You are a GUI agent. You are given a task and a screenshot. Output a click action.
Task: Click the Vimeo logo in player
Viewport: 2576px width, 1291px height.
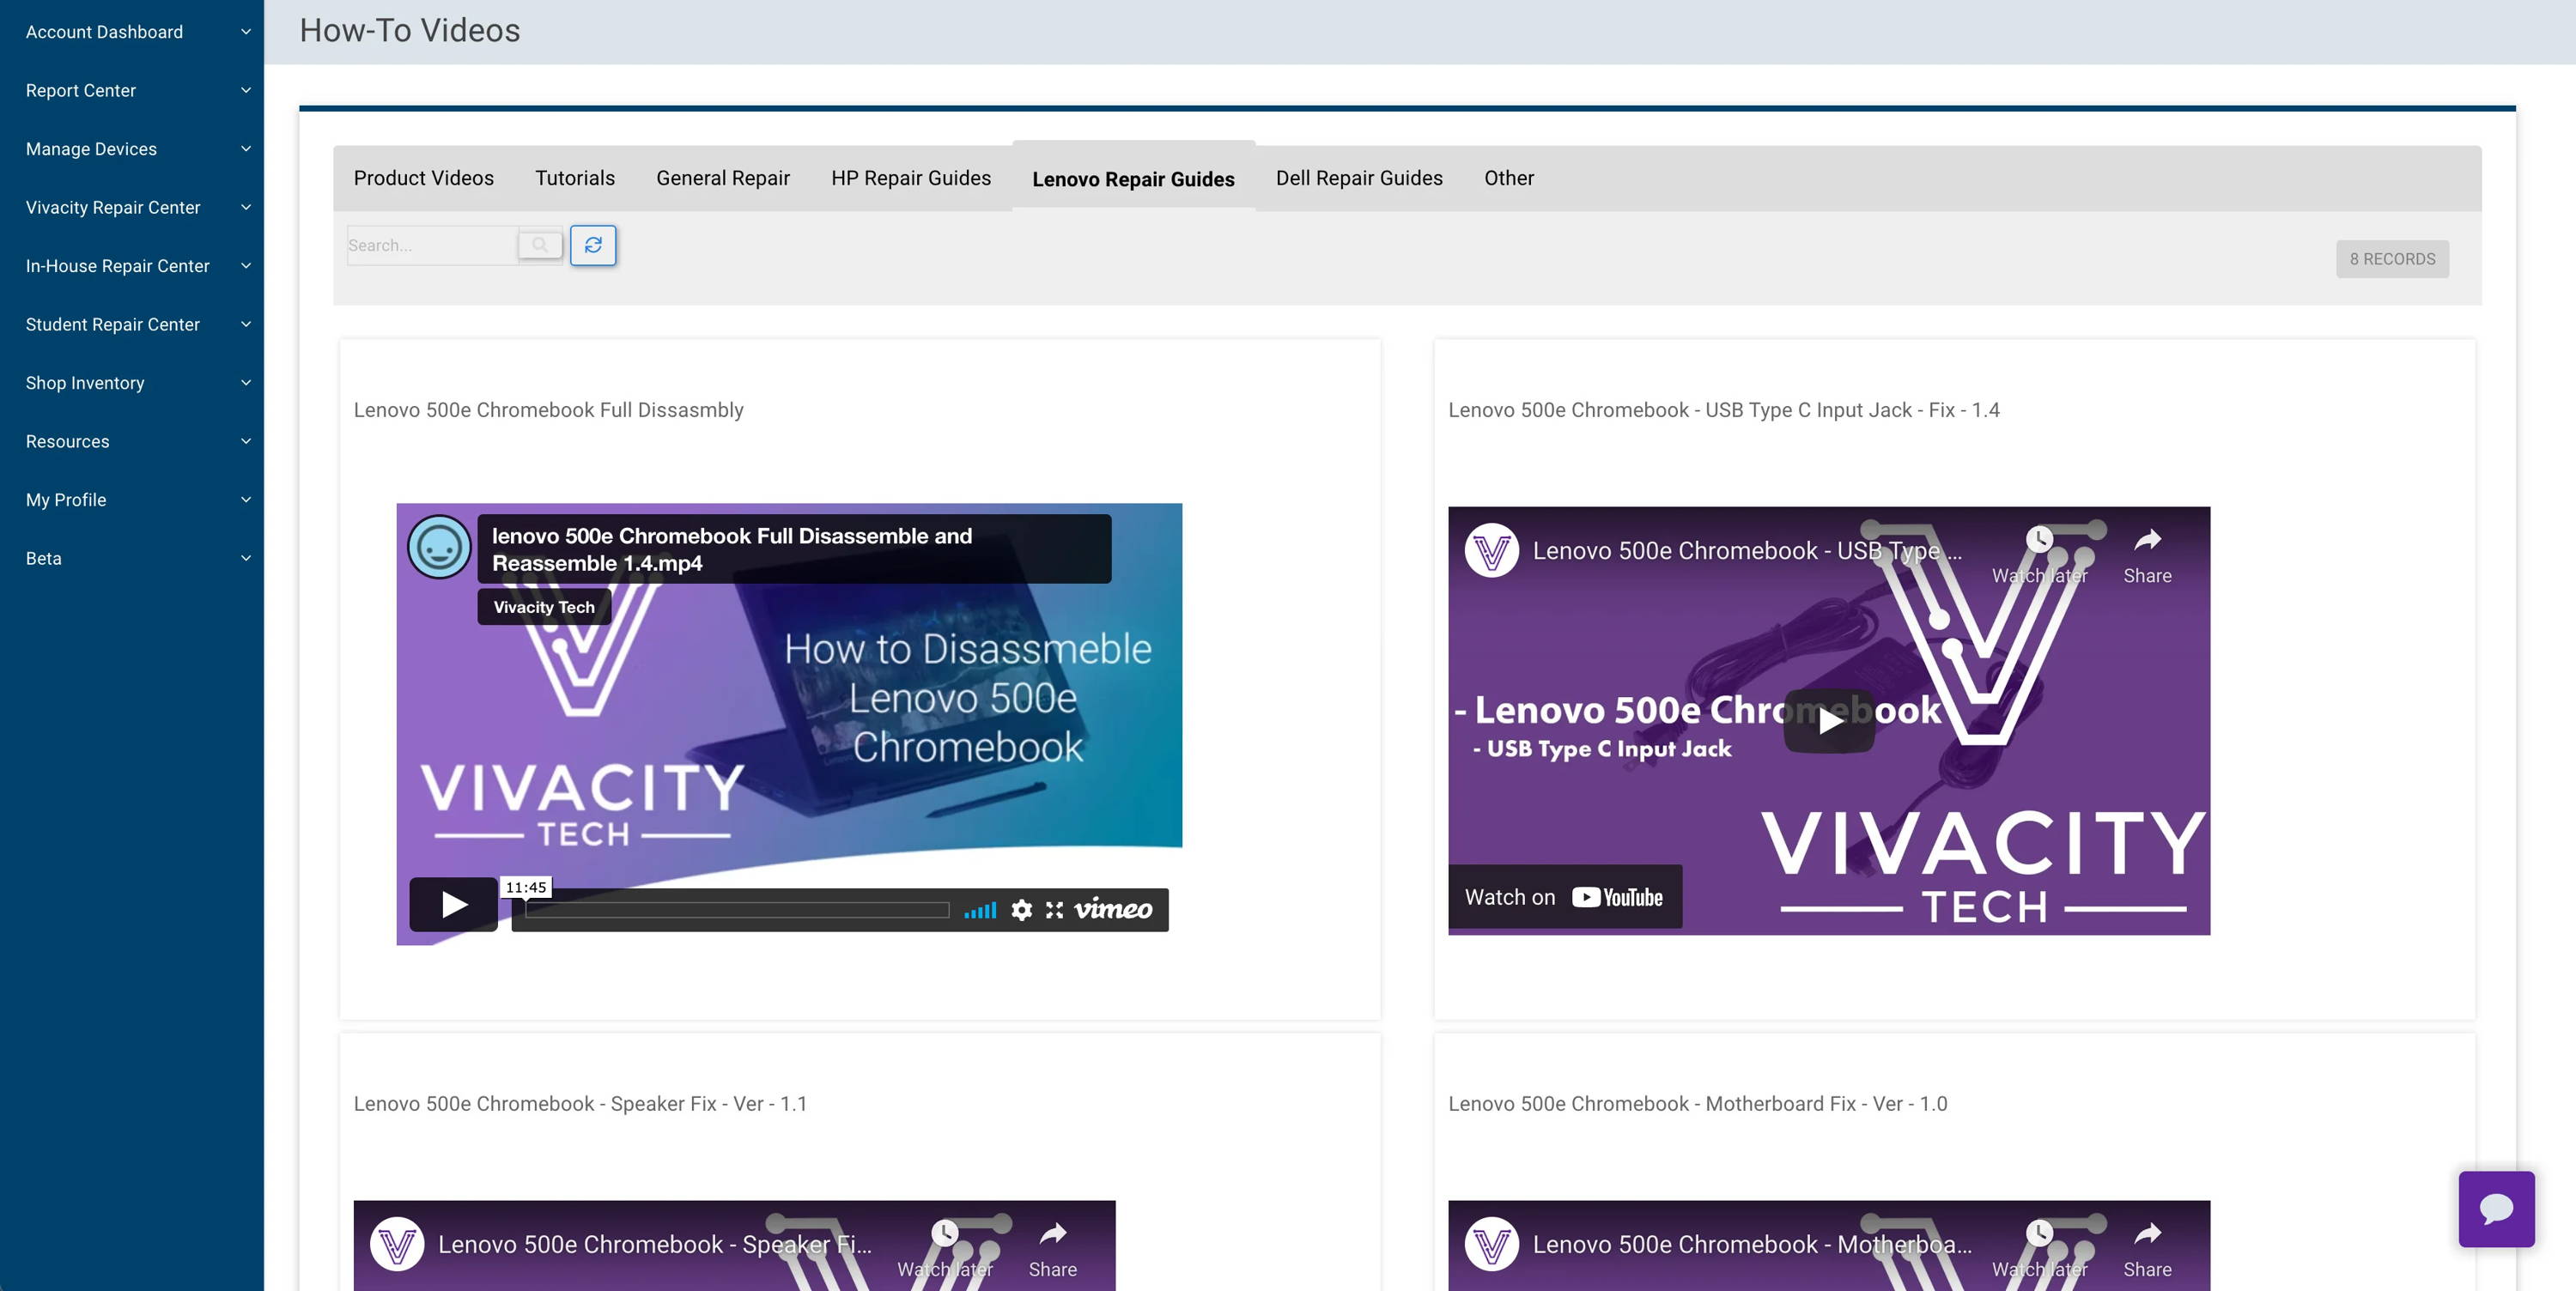tap(1113, 908)
